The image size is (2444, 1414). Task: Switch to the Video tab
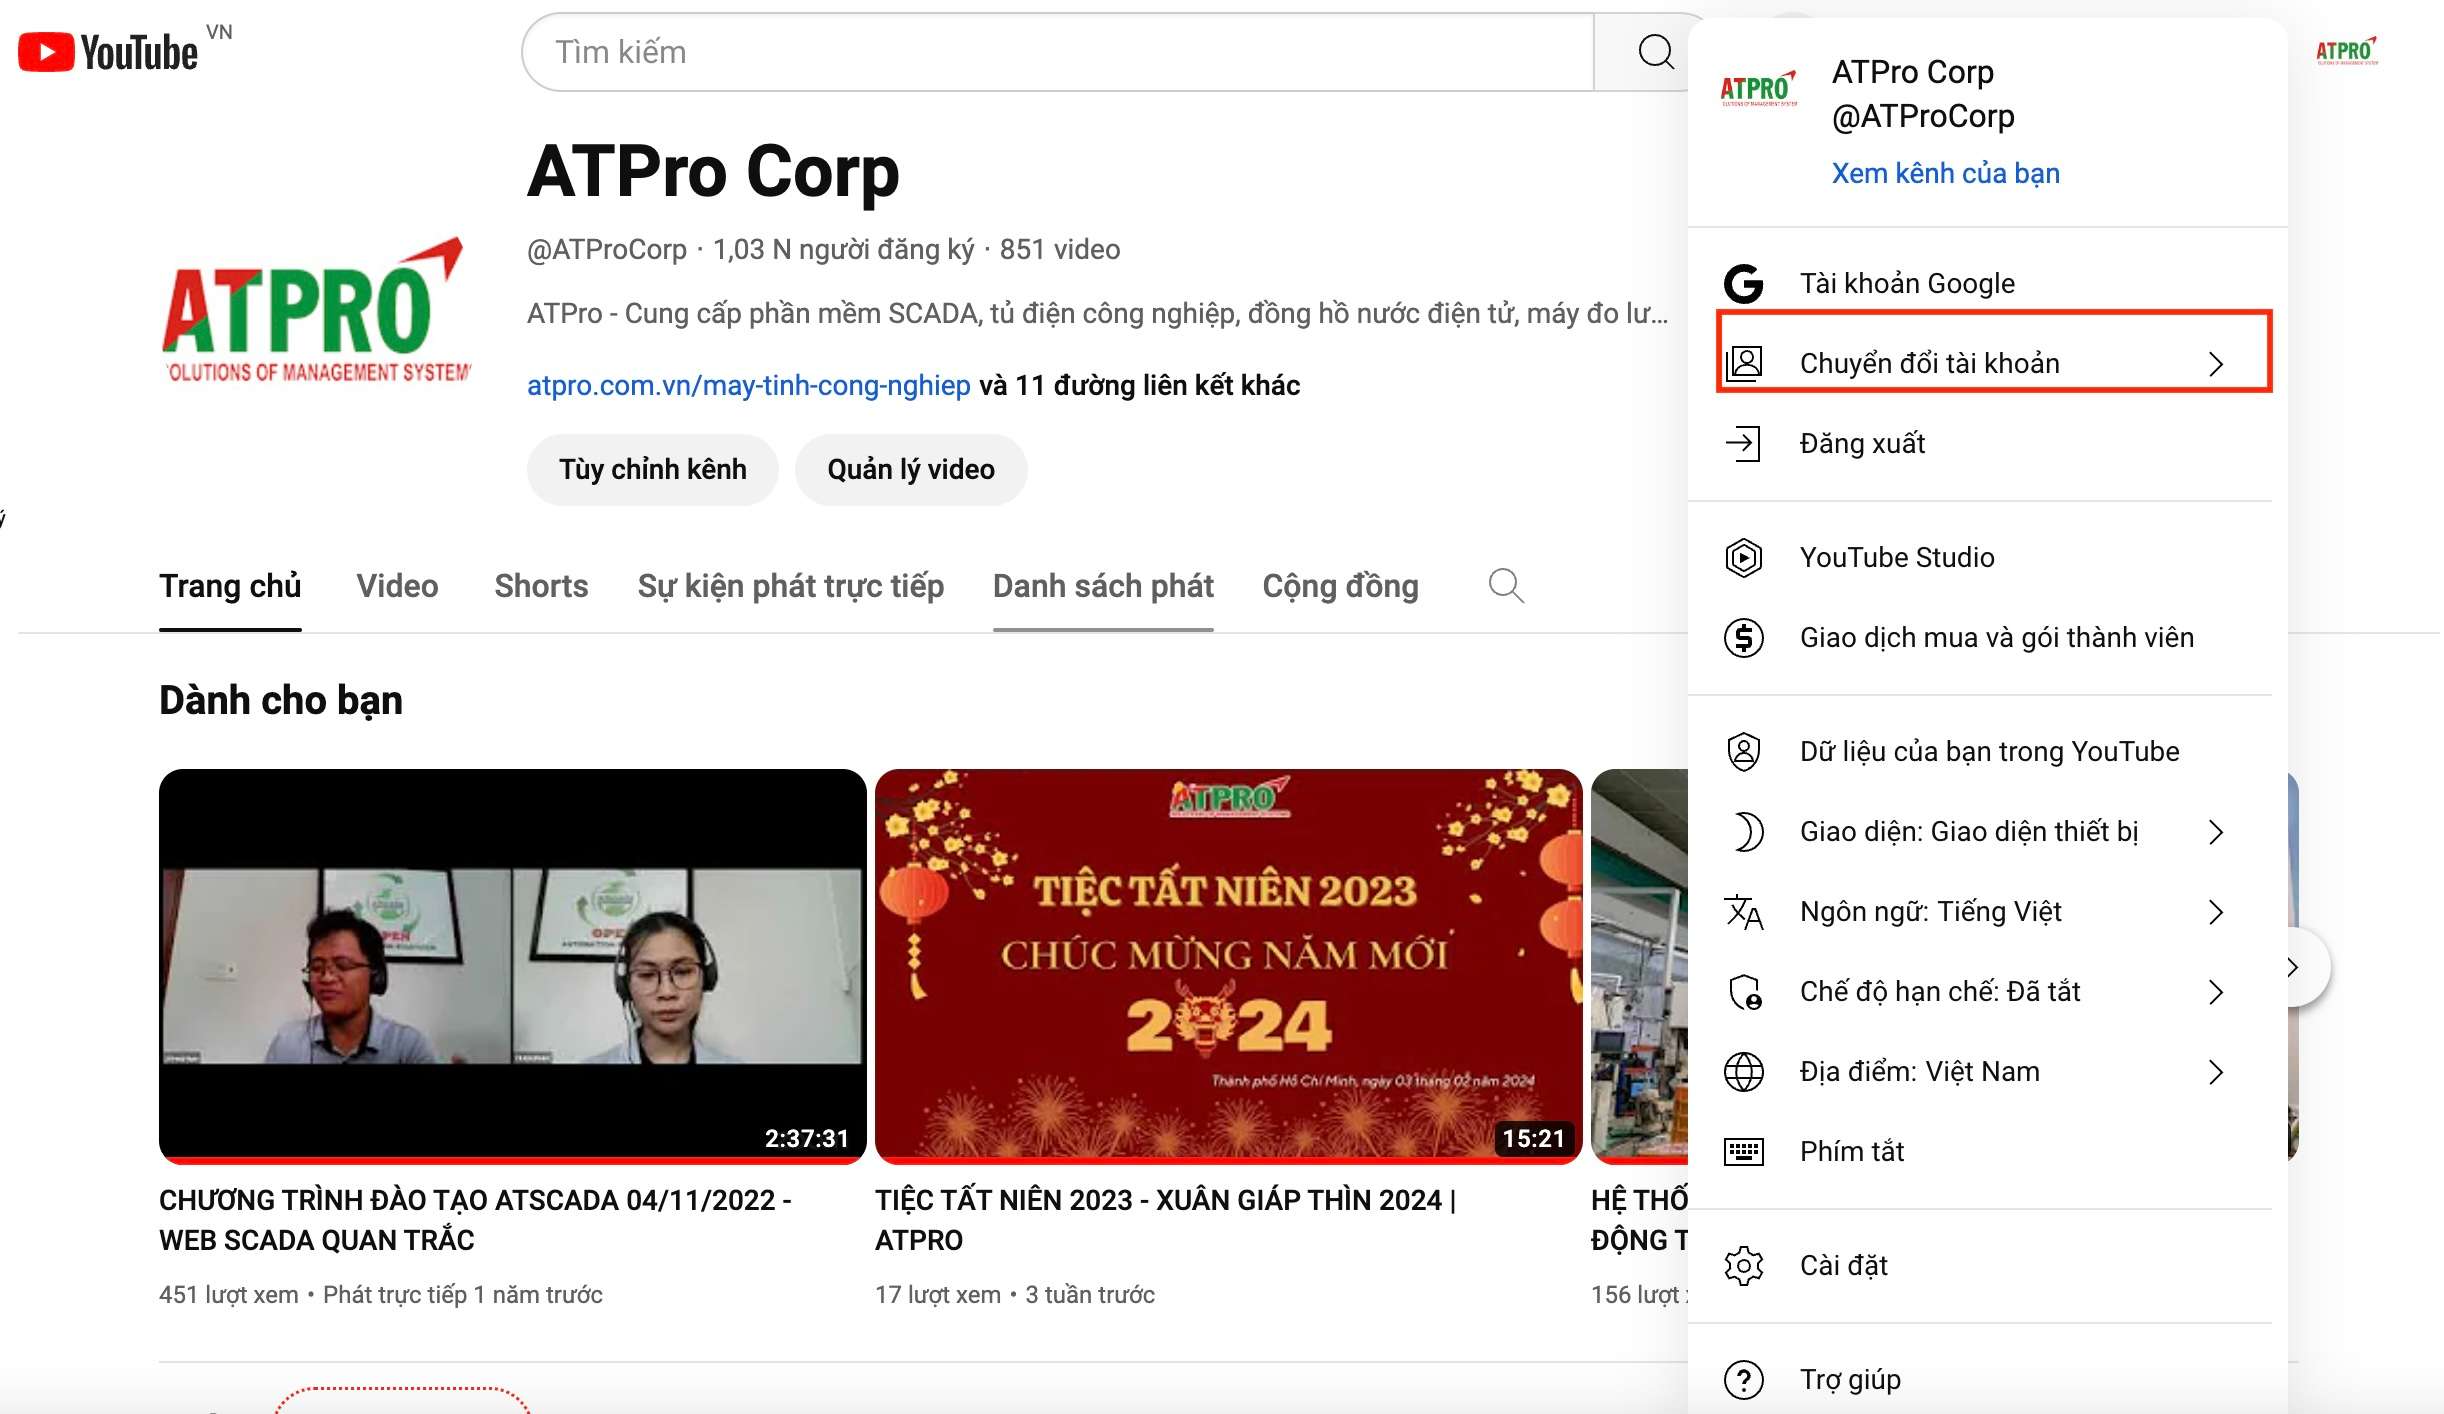coord(397,586)
